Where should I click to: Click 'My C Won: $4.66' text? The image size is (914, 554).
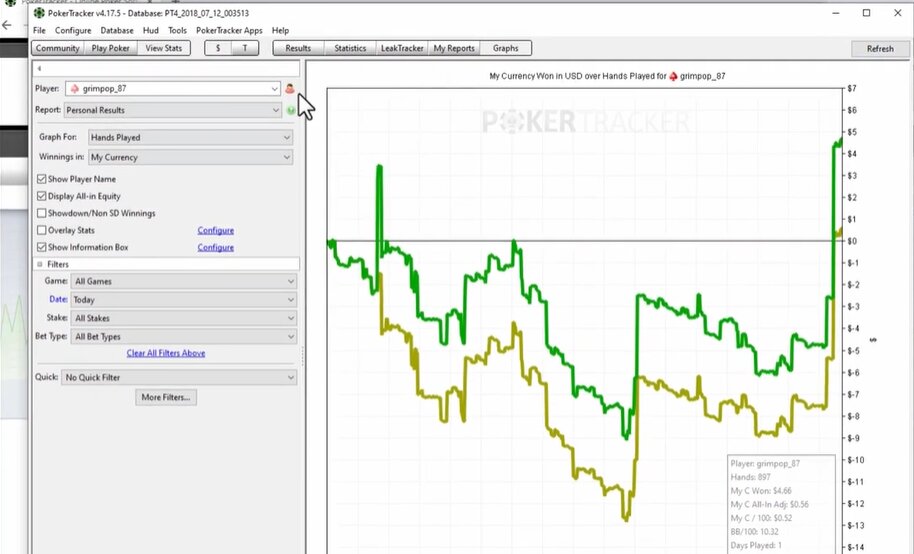tap(761, 490)
